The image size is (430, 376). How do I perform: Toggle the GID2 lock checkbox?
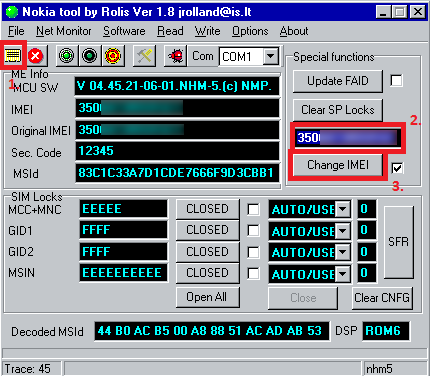click(x=253, y=252)
